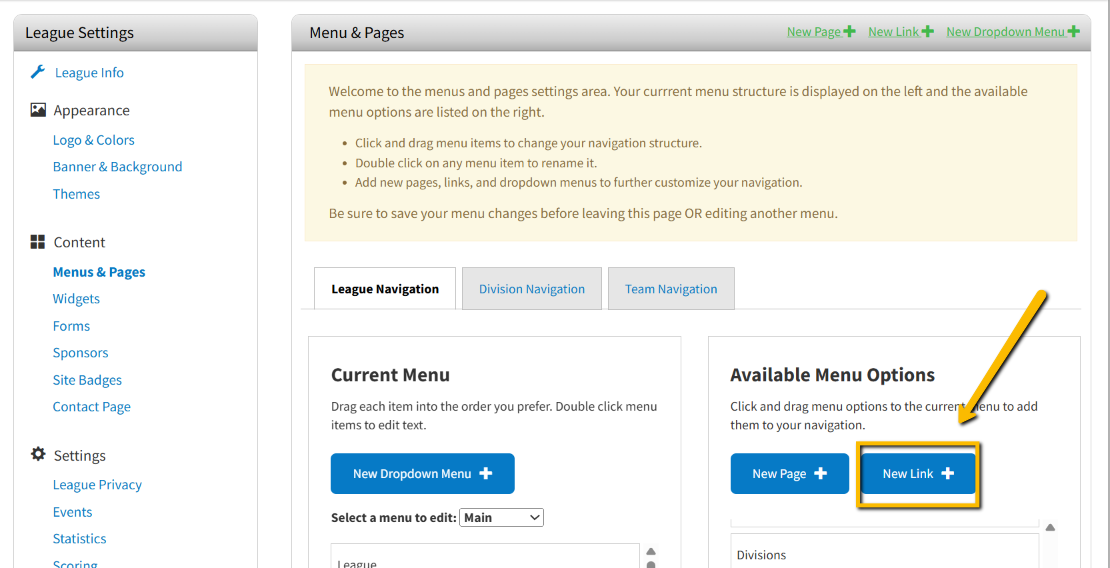Click the Current Menu heading
The width and height of the screenshot is (1110, 568).
click(x=390, y=375)
